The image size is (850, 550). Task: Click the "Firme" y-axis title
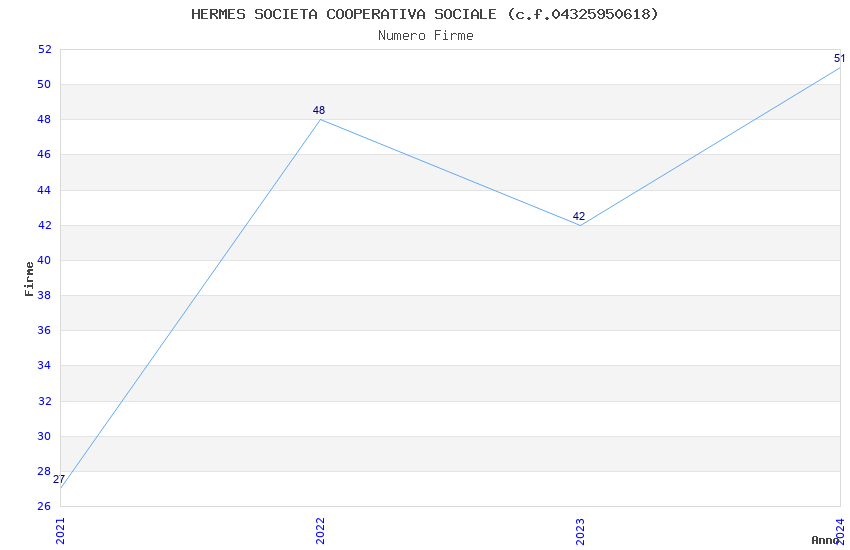click(x=29, y=278)
